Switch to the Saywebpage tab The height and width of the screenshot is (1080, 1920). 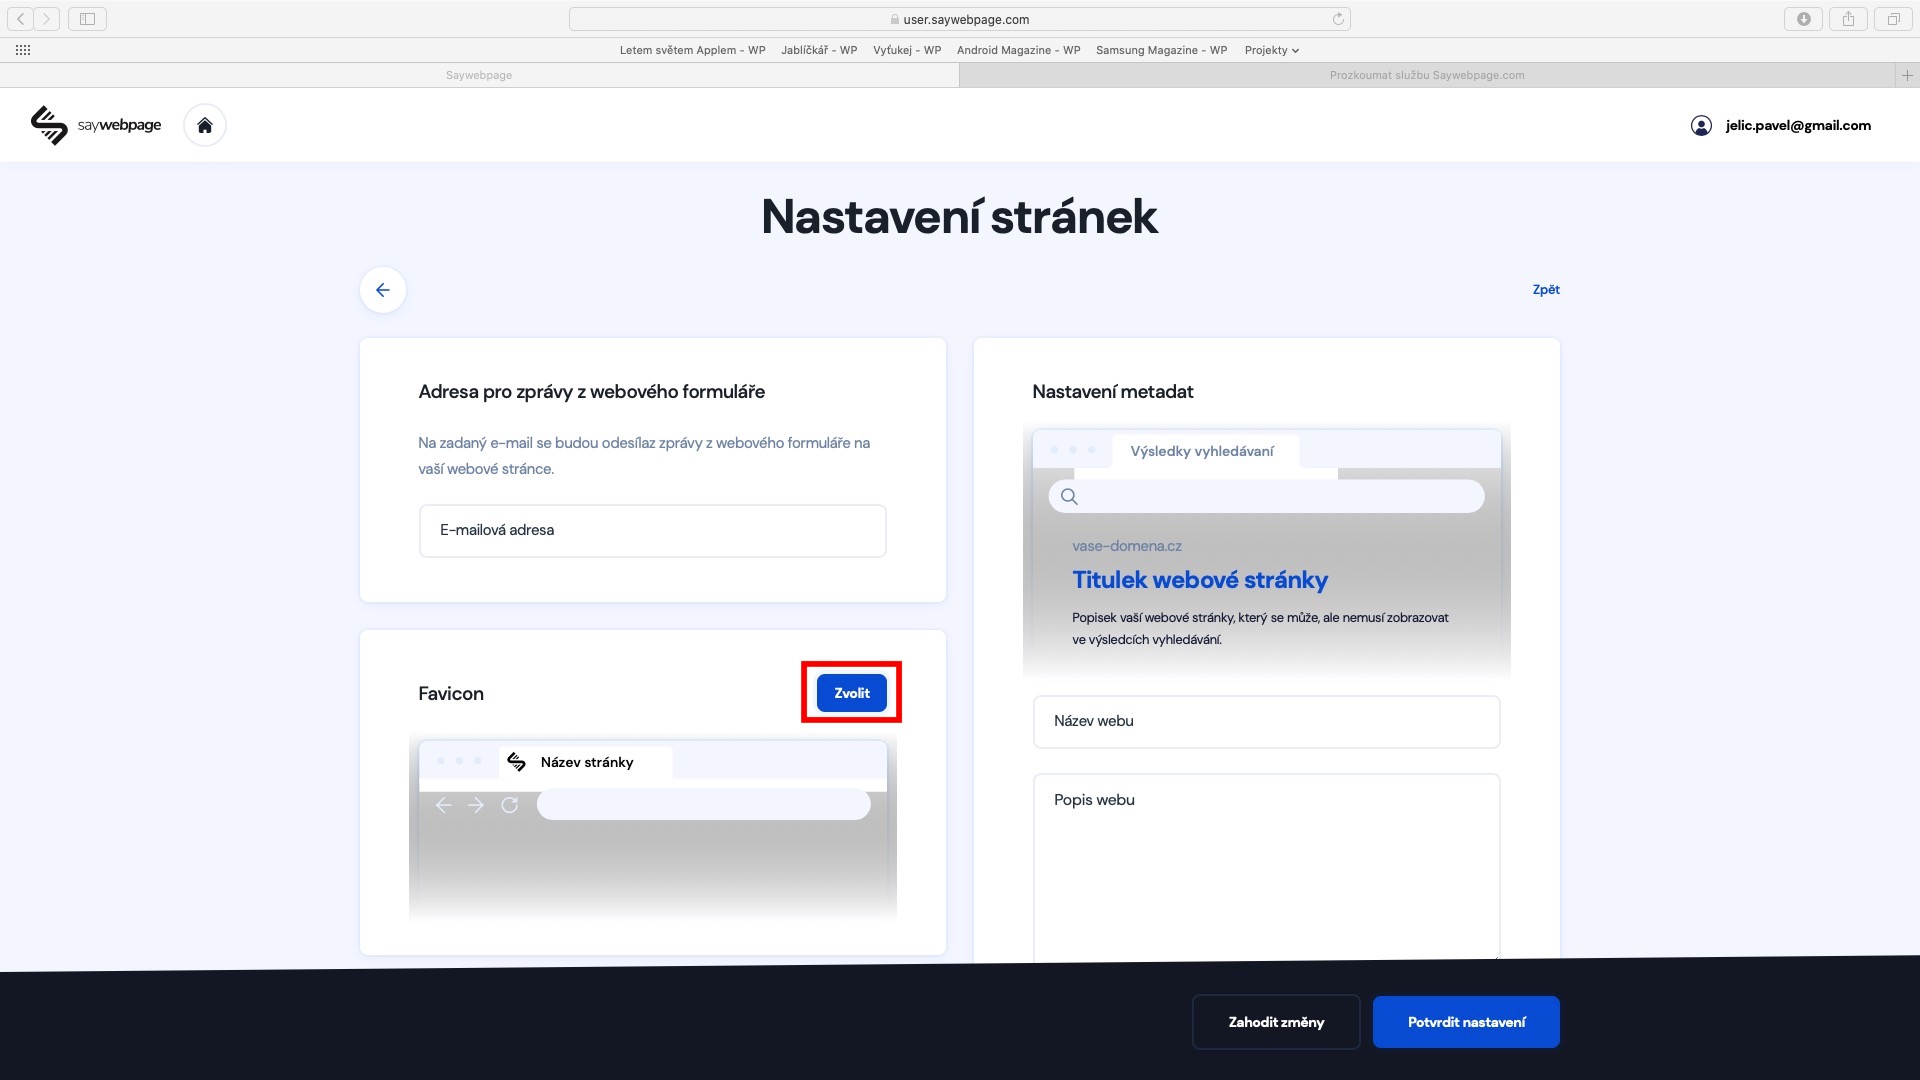coord(479,75)
